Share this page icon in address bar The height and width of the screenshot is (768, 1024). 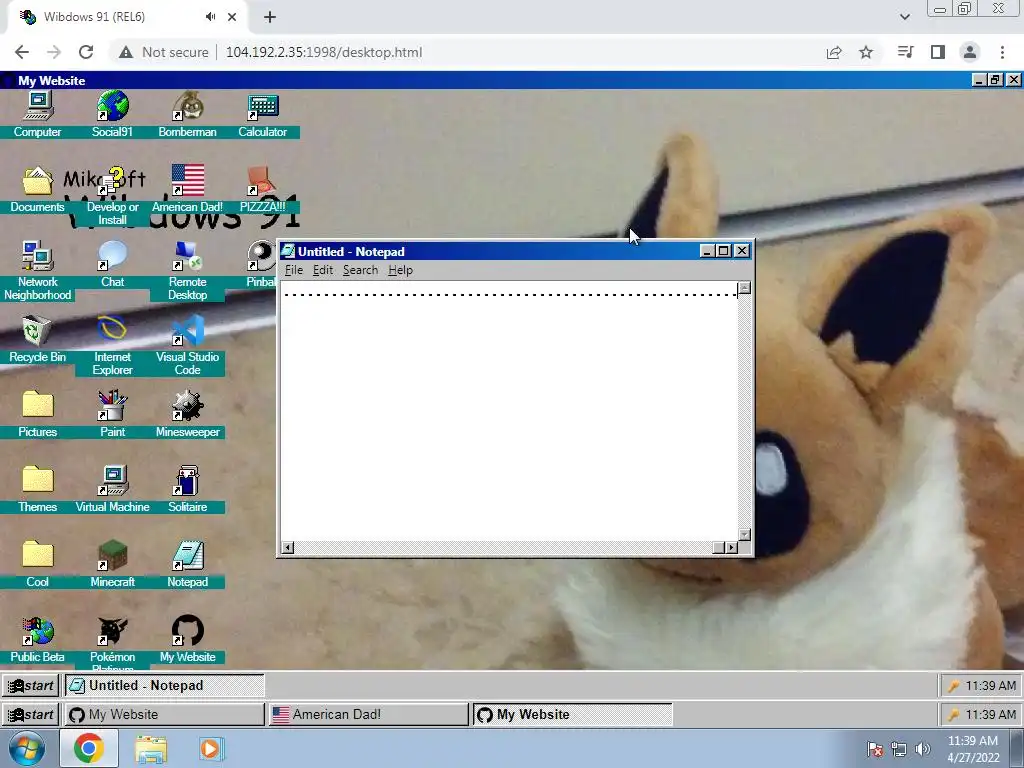pos(834,52)
